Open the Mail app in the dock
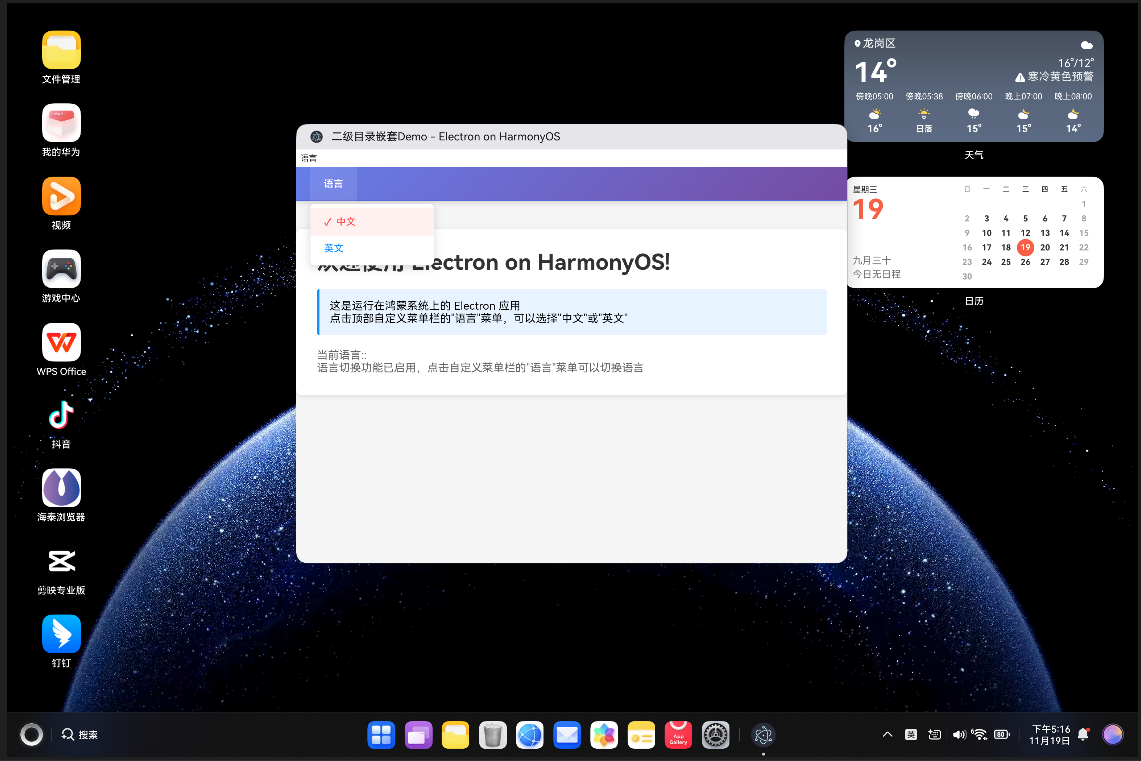This screenshot has height=761, width=1141. pos(567,735)
